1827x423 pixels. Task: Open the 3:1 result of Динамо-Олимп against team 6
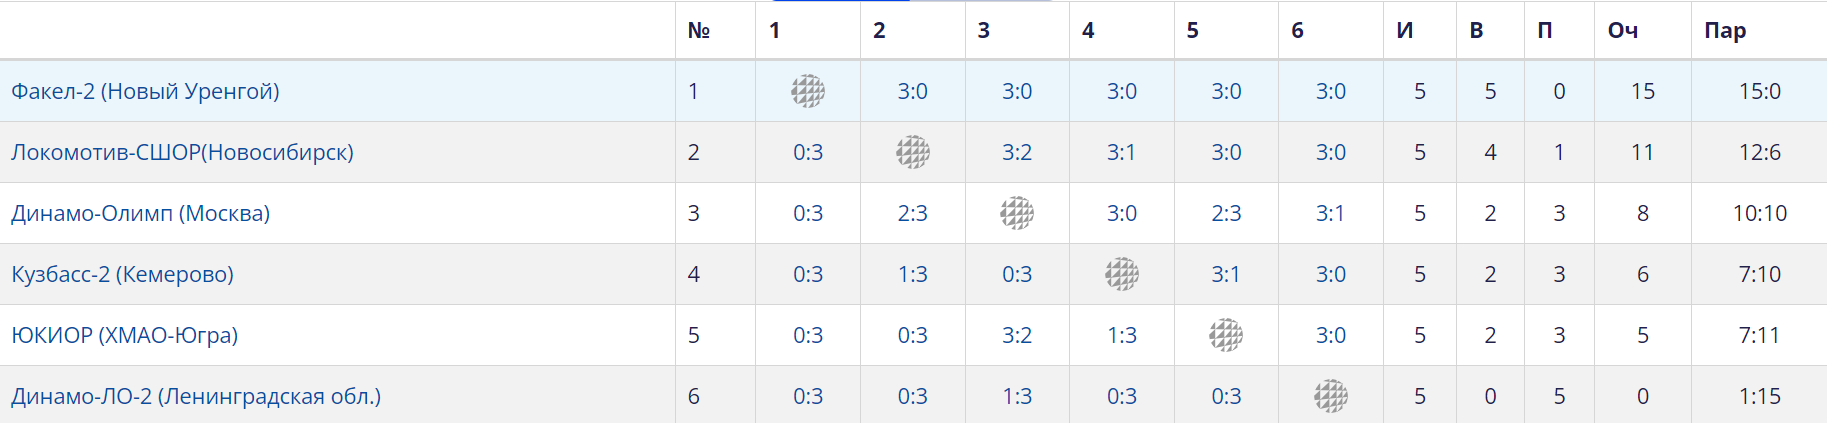click(x=1331, y=213)
